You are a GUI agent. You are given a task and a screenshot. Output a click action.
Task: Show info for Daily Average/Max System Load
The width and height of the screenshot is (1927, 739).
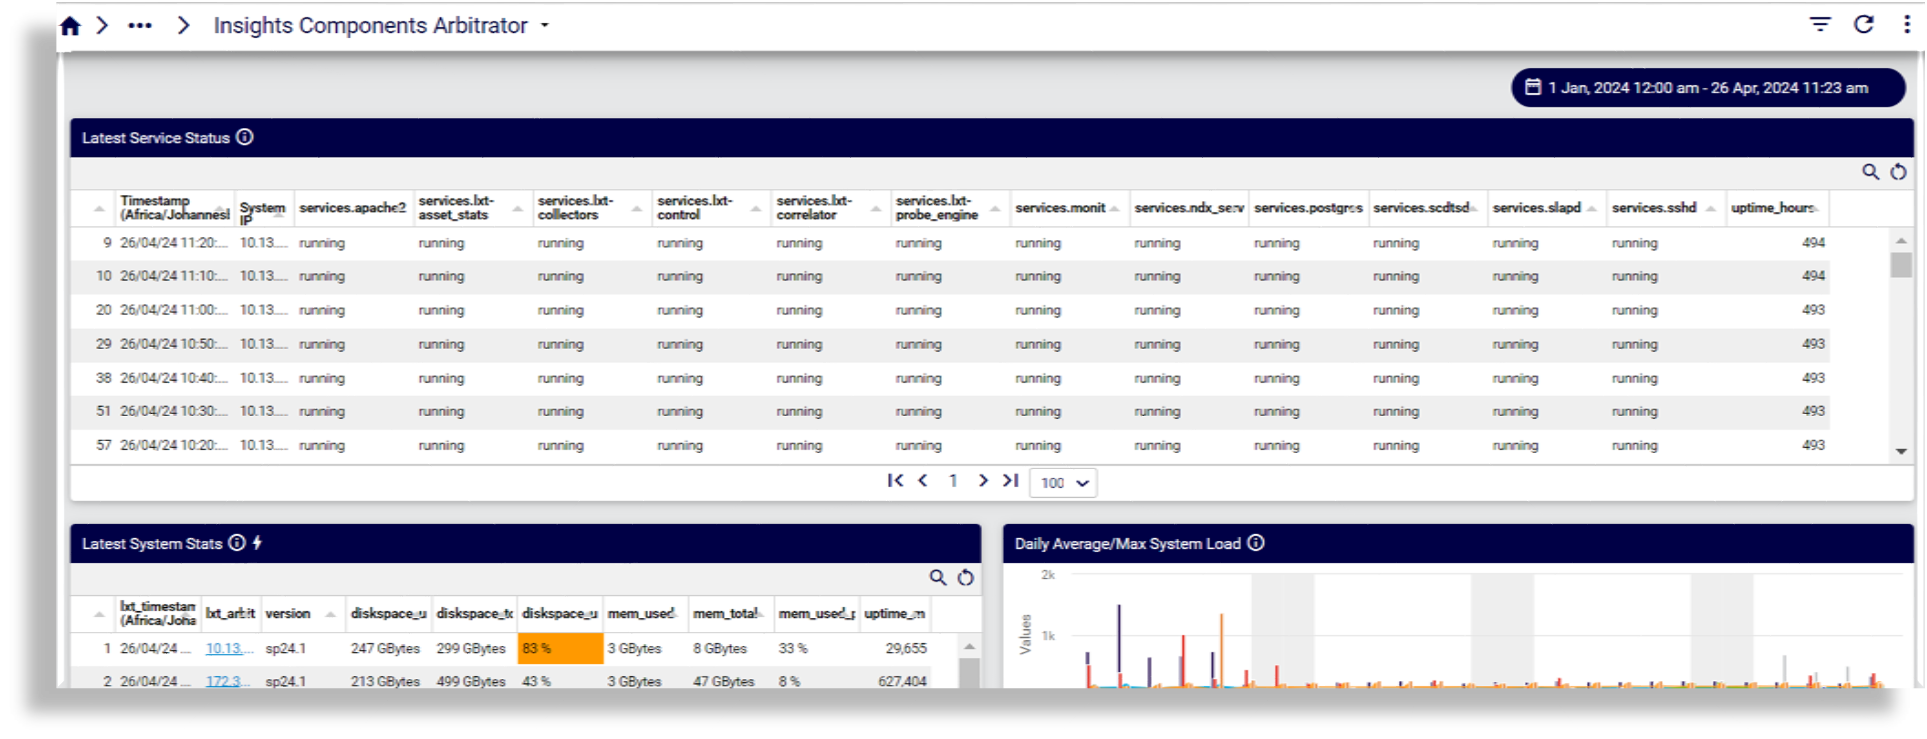(x=1256, y=543)
